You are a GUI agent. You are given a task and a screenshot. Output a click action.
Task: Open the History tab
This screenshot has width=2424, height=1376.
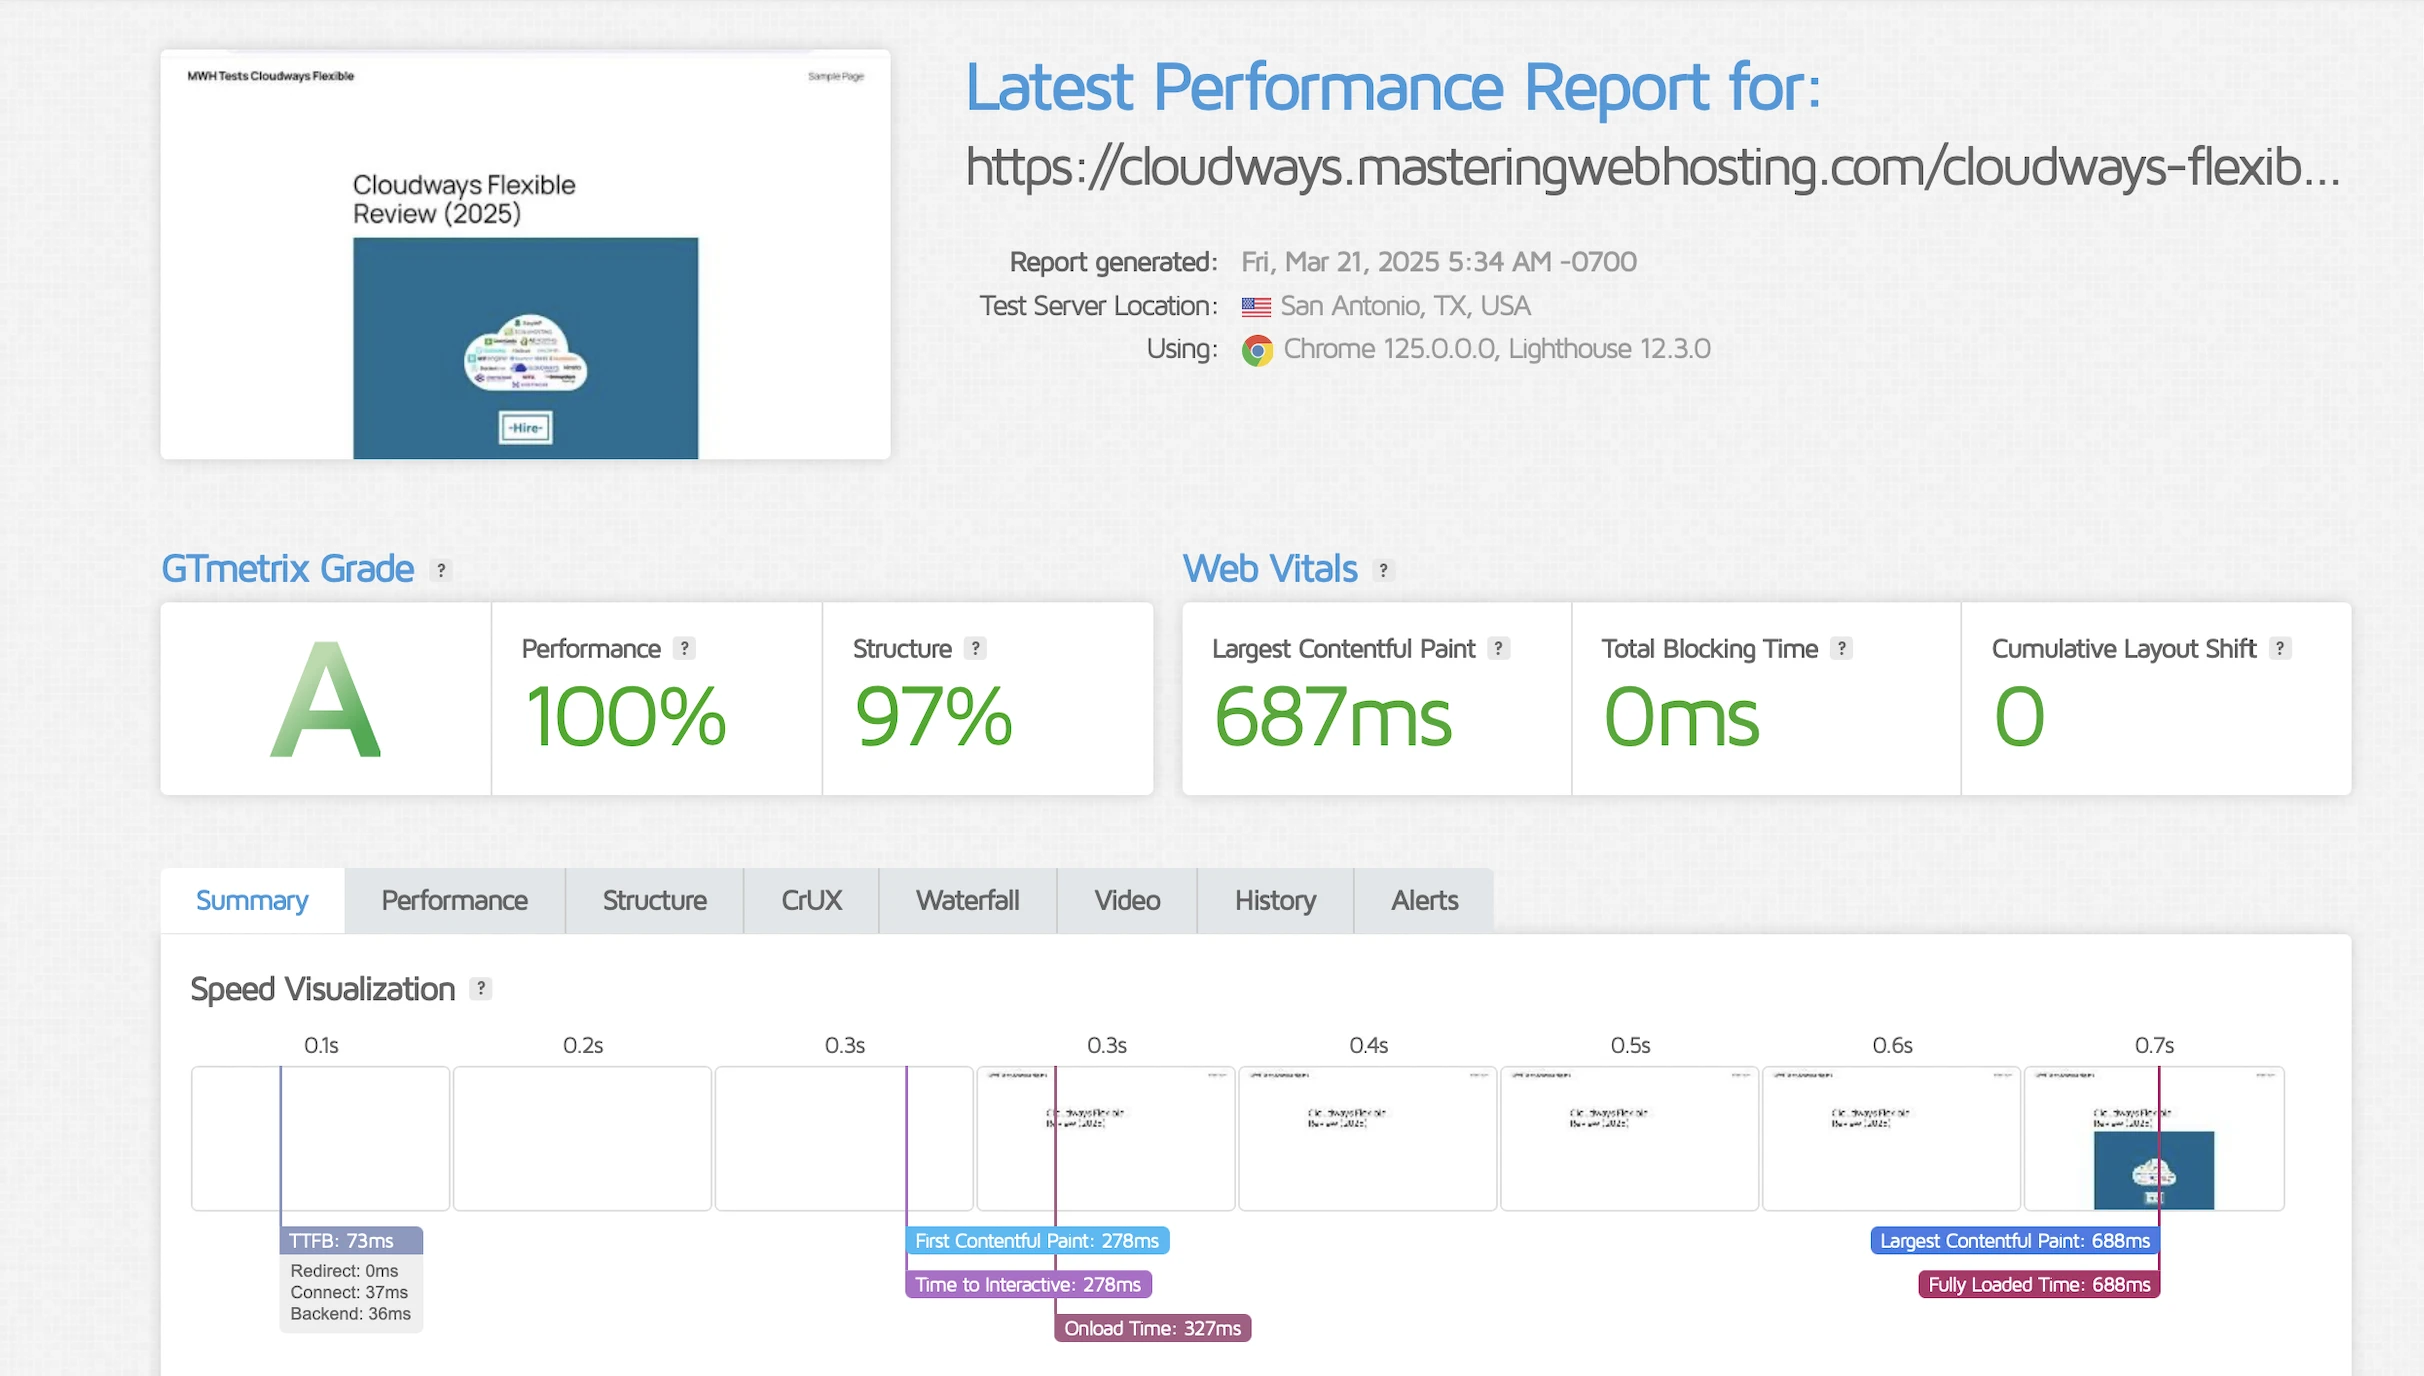click(1275, 900)
